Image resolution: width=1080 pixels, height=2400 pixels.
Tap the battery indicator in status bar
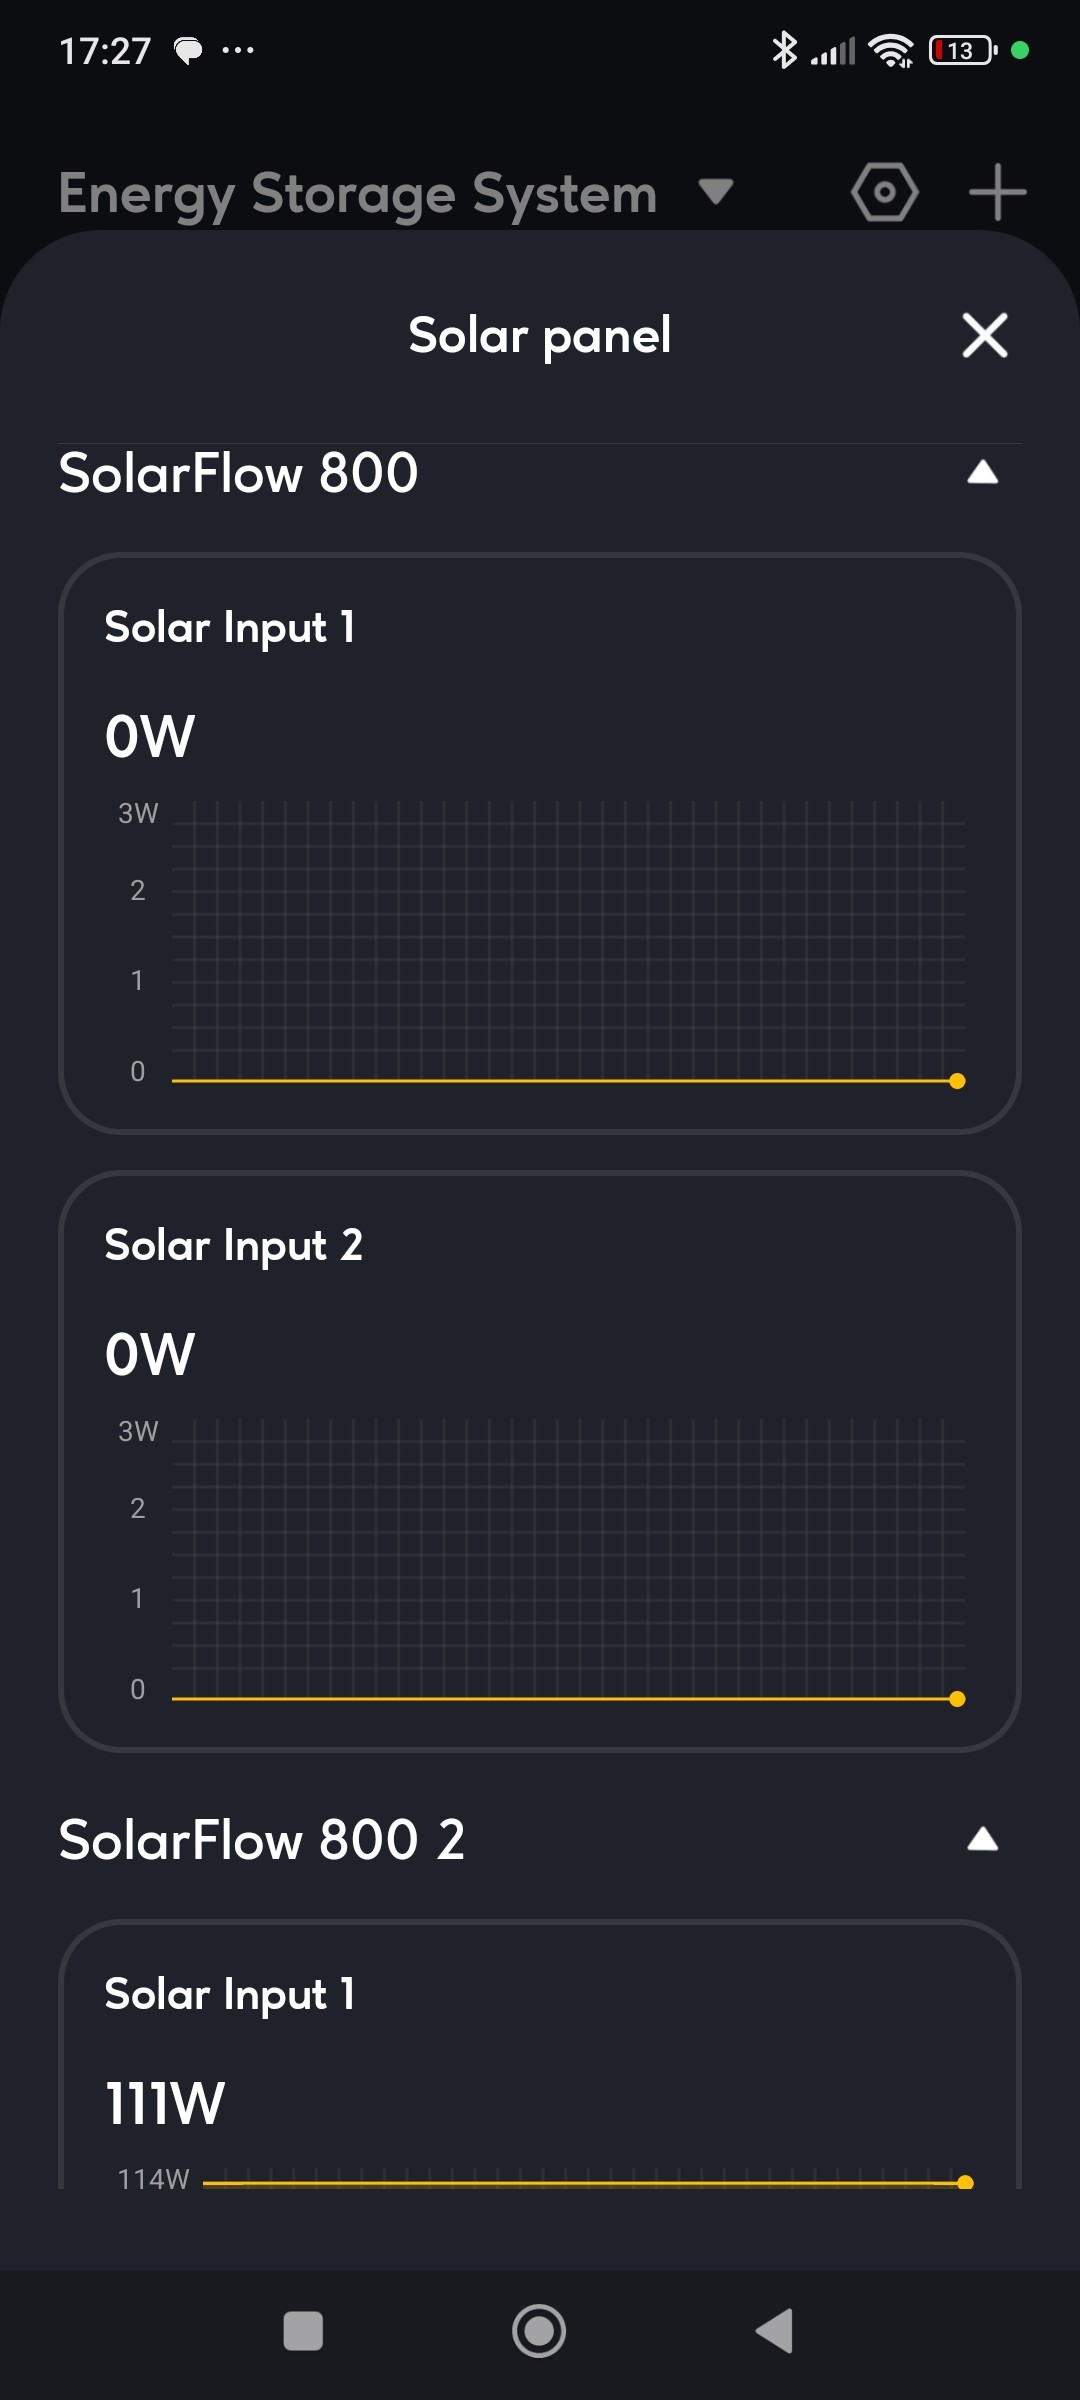[x=963, y=50]
